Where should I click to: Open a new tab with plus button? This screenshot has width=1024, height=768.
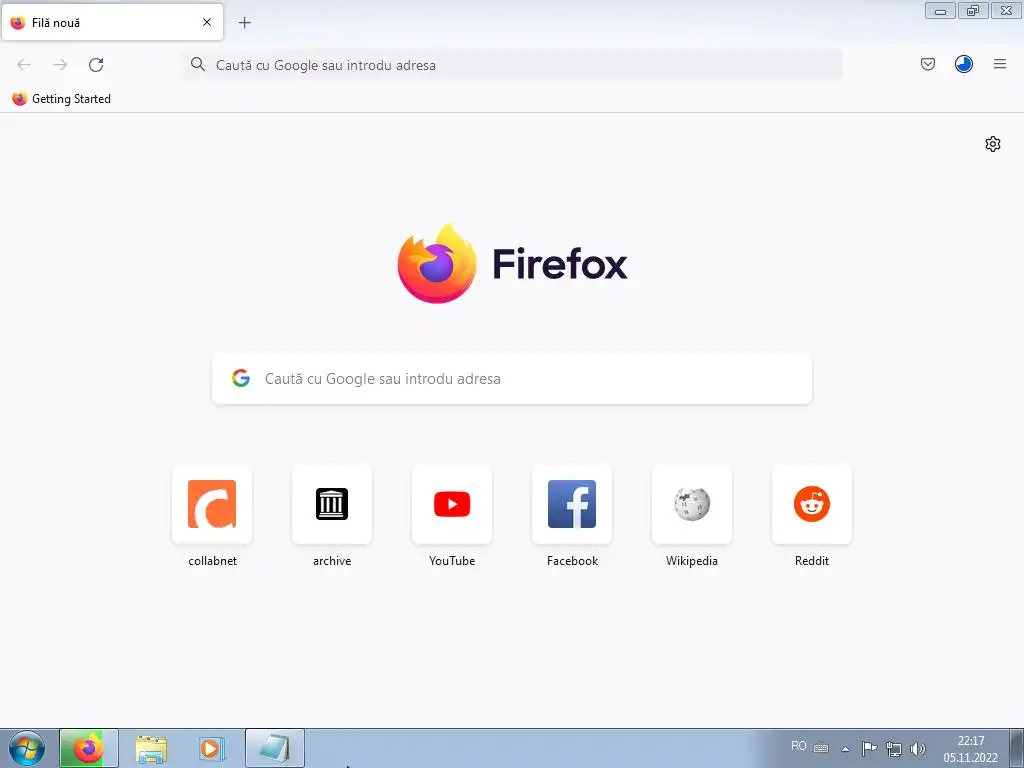point(244,23)
